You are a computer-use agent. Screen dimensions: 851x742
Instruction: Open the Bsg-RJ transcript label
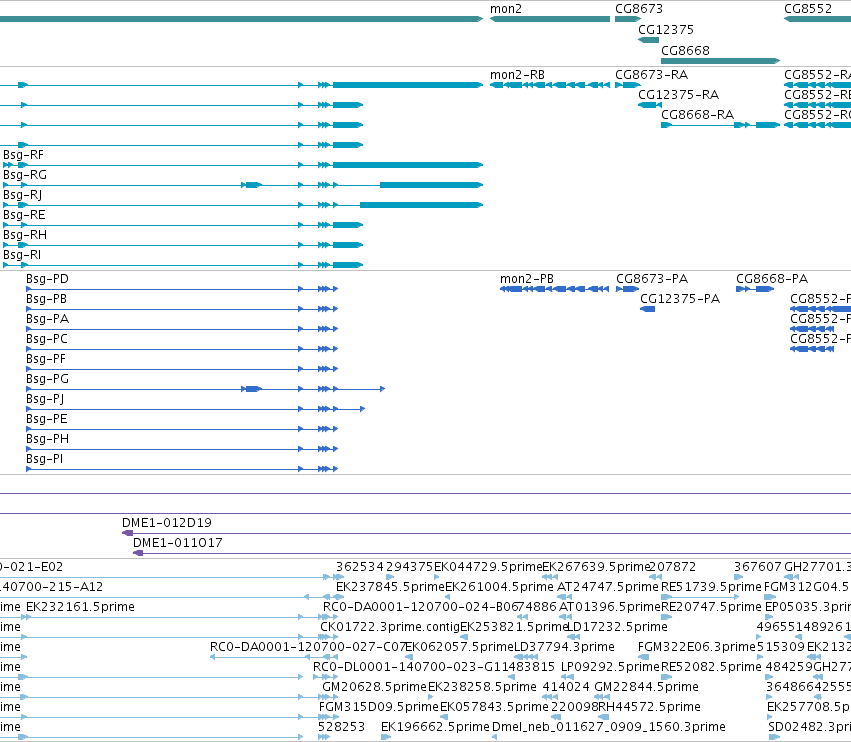coord(22,195)
